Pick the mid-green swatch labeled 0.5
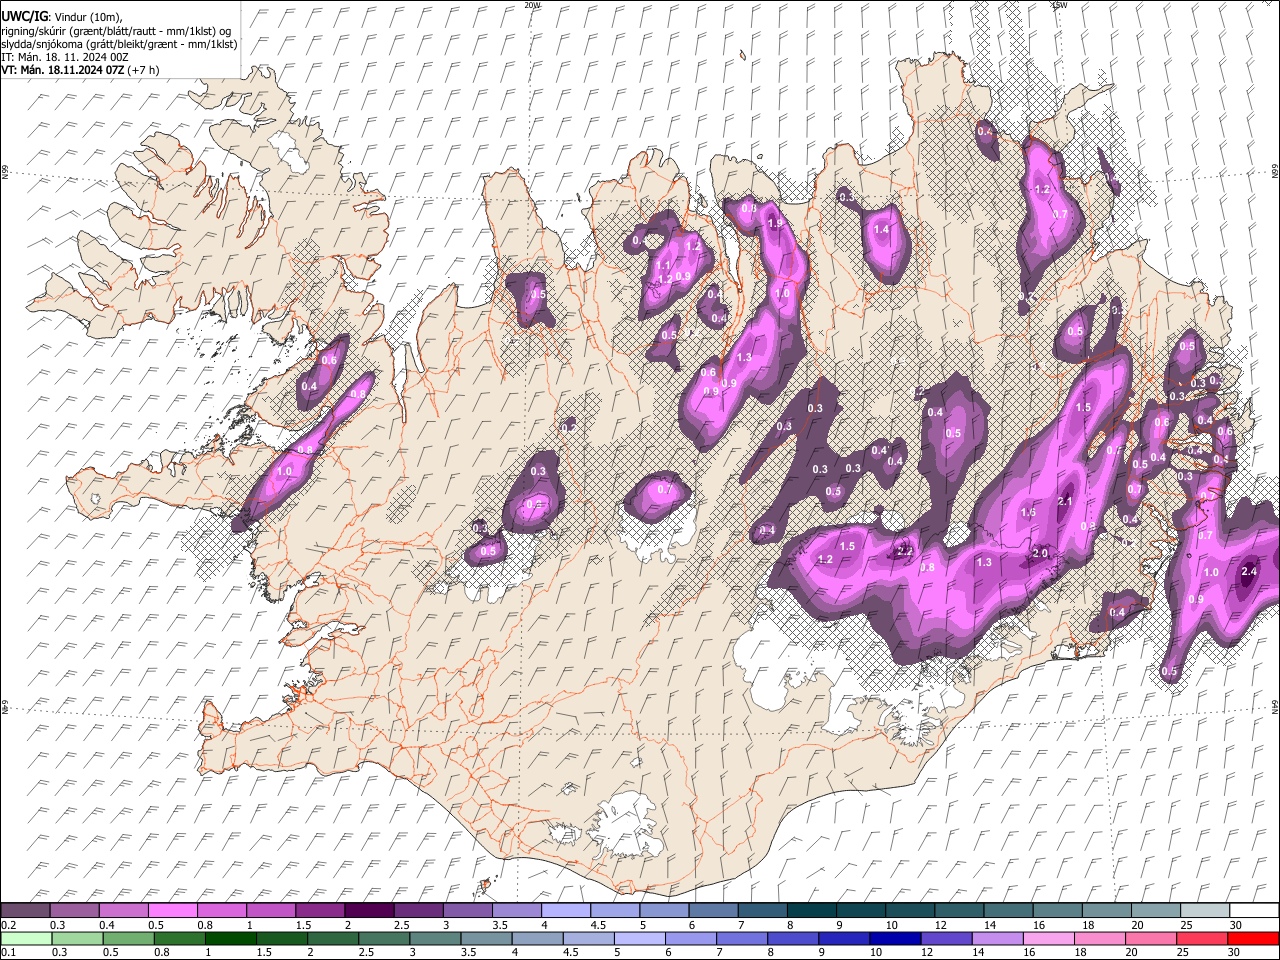 point(127,938)
